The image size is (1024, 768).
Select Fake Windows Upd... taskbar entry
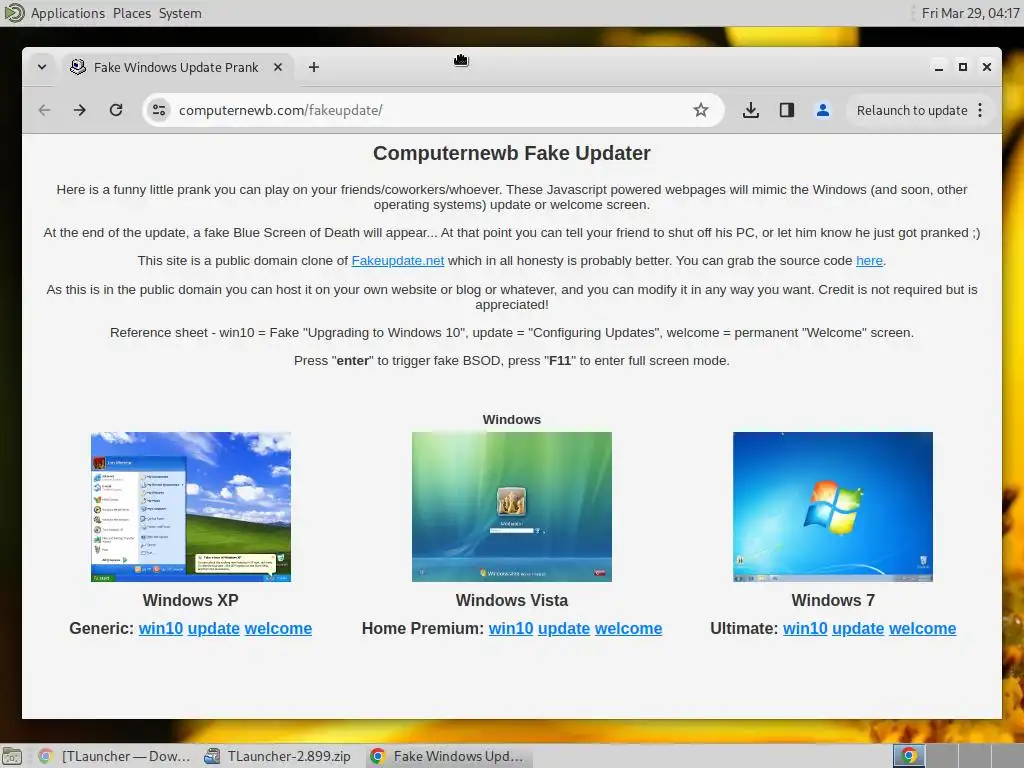click(x=448, y=756)
